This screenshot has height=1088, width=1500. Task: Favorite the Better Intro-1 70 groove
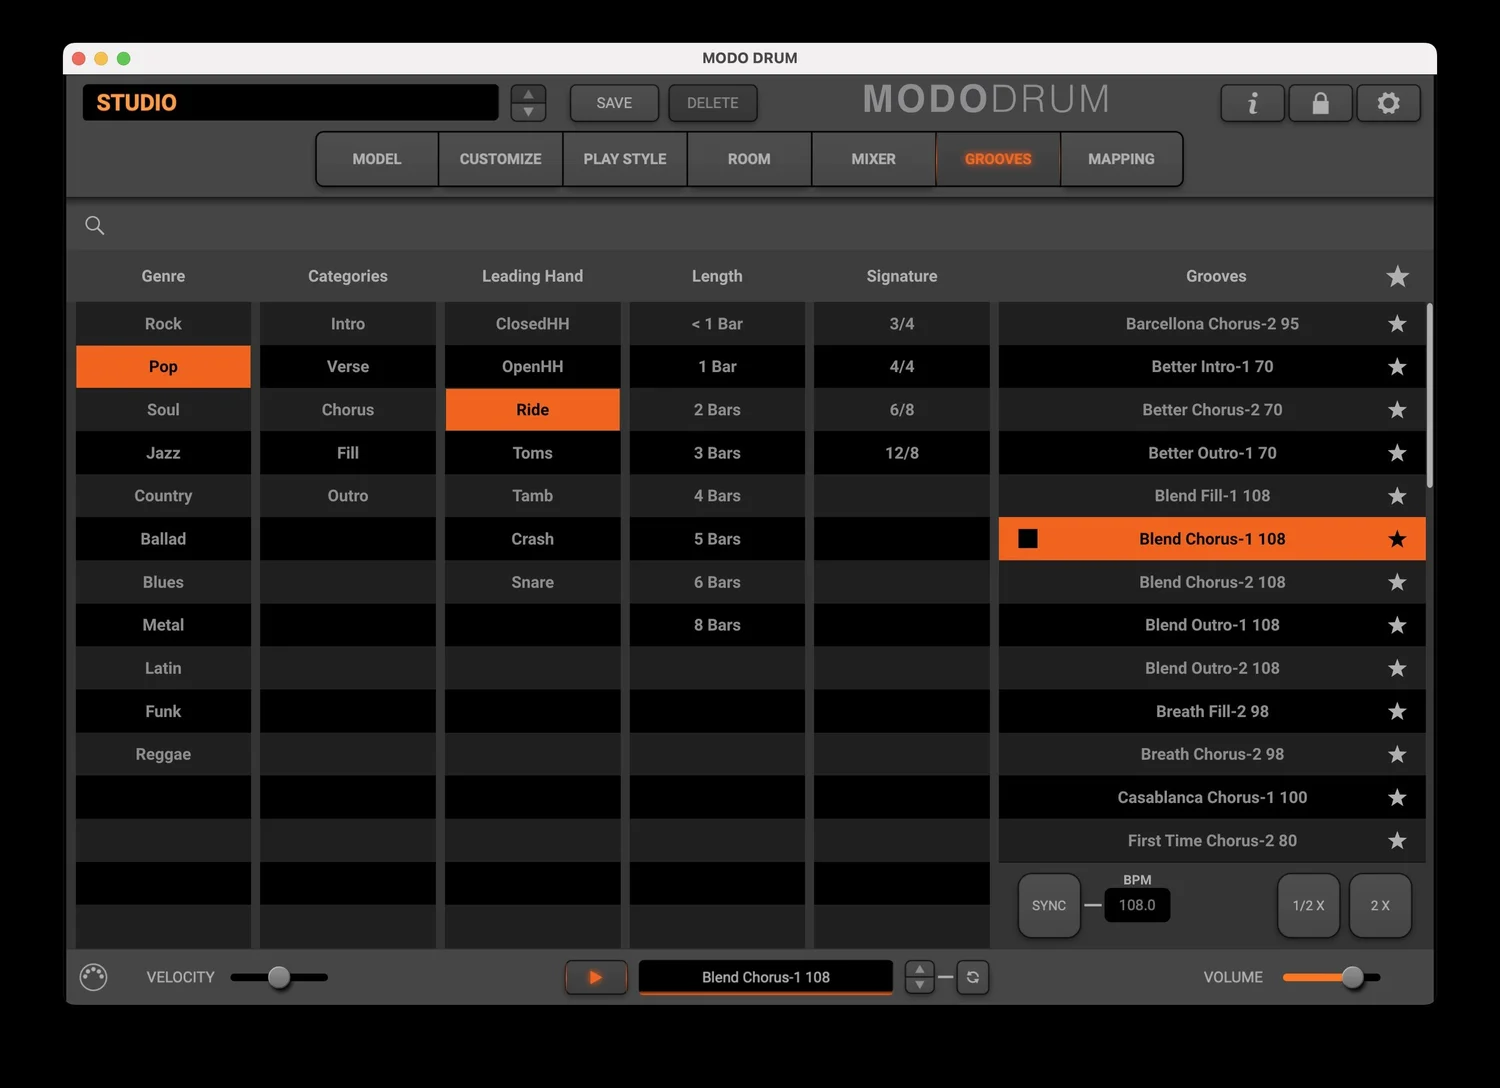[1396, 366]
